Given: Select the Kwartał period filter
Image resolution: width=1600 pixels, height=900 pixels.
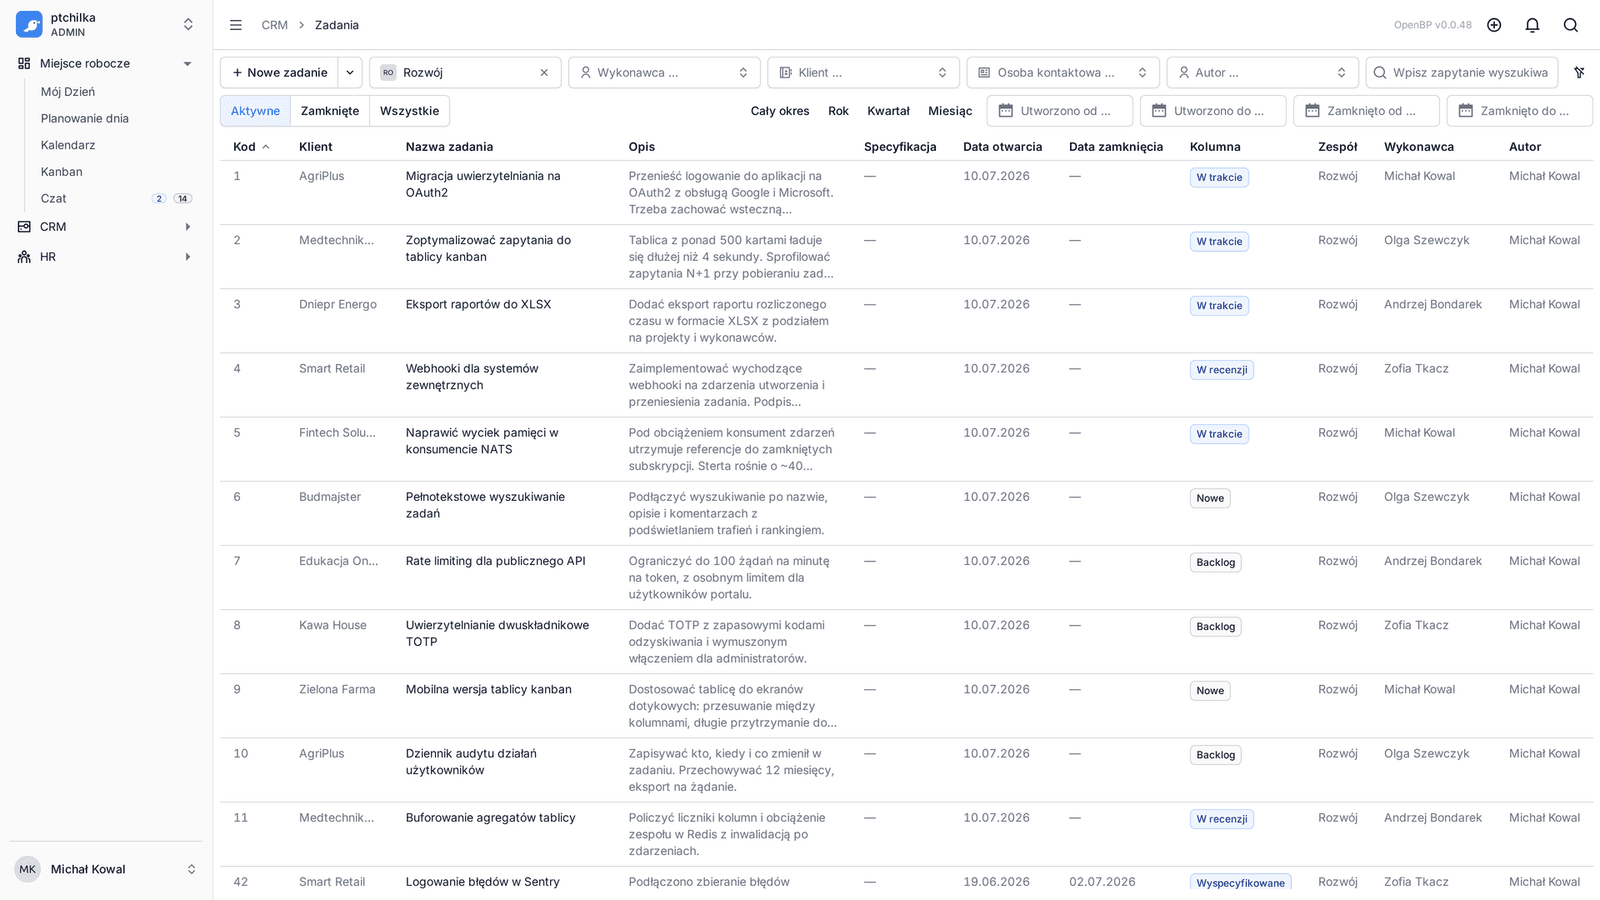Looking at the screenshot, I should pyautogui.click(x=888, y=111).
